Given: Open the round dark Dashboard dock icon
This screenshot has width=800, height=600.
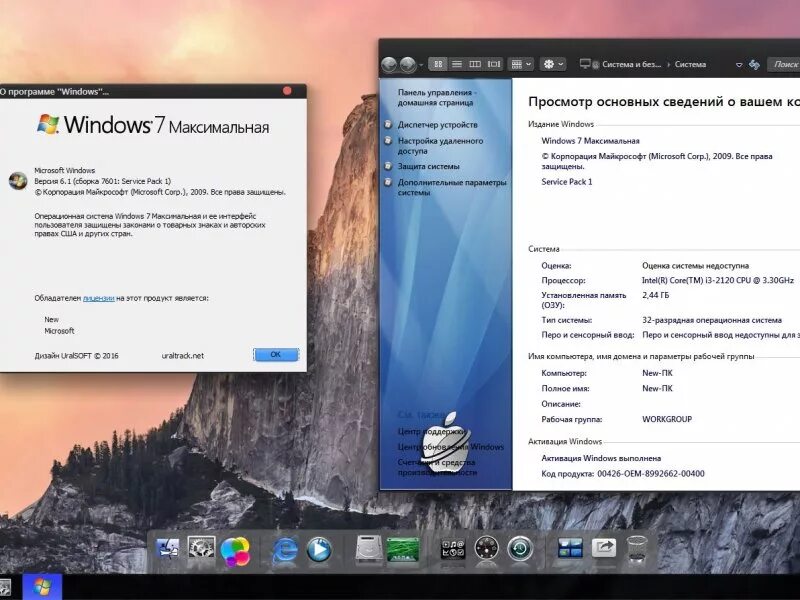Looking at the screenshot, I should 486,549.
